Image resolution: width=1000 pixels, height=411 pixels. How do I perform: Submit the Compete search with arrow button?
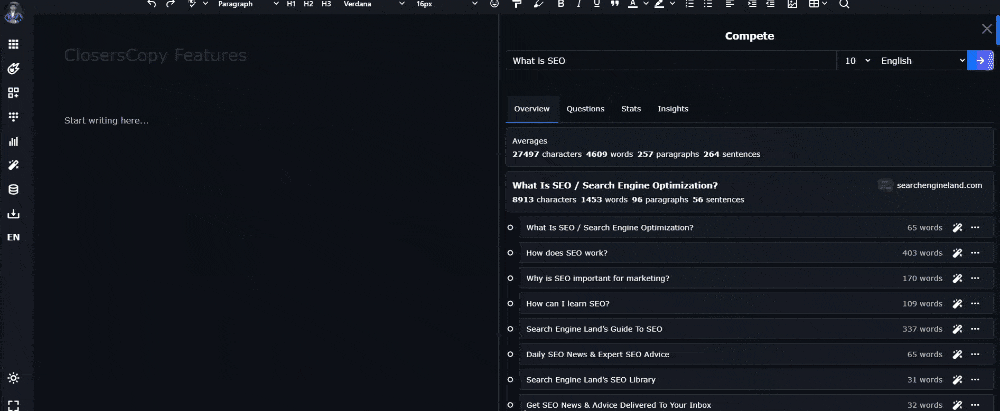click(x=980, y=61)
